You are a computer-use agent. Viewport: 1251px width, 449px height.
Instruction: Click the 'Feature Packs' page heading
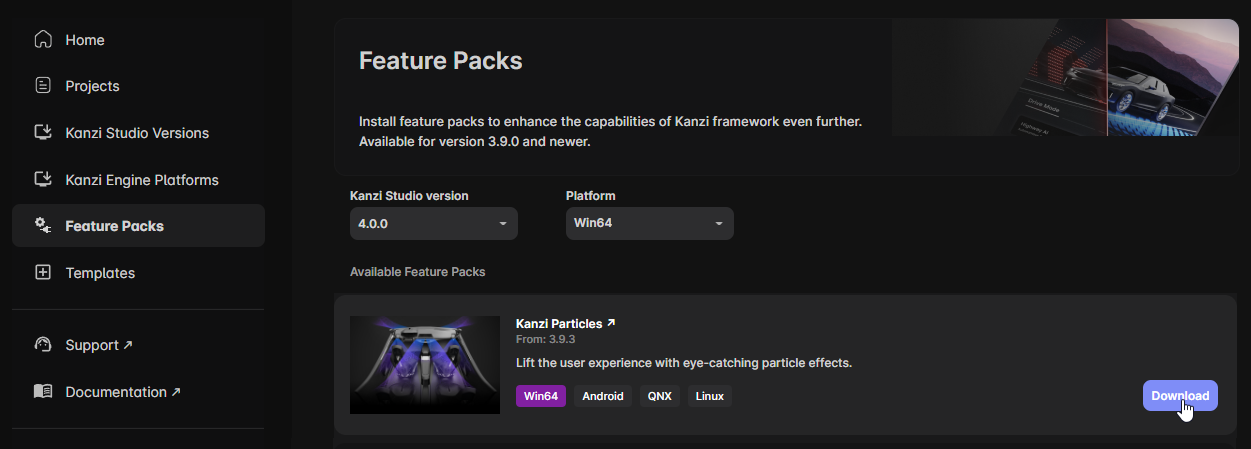(x=441, y=60)
